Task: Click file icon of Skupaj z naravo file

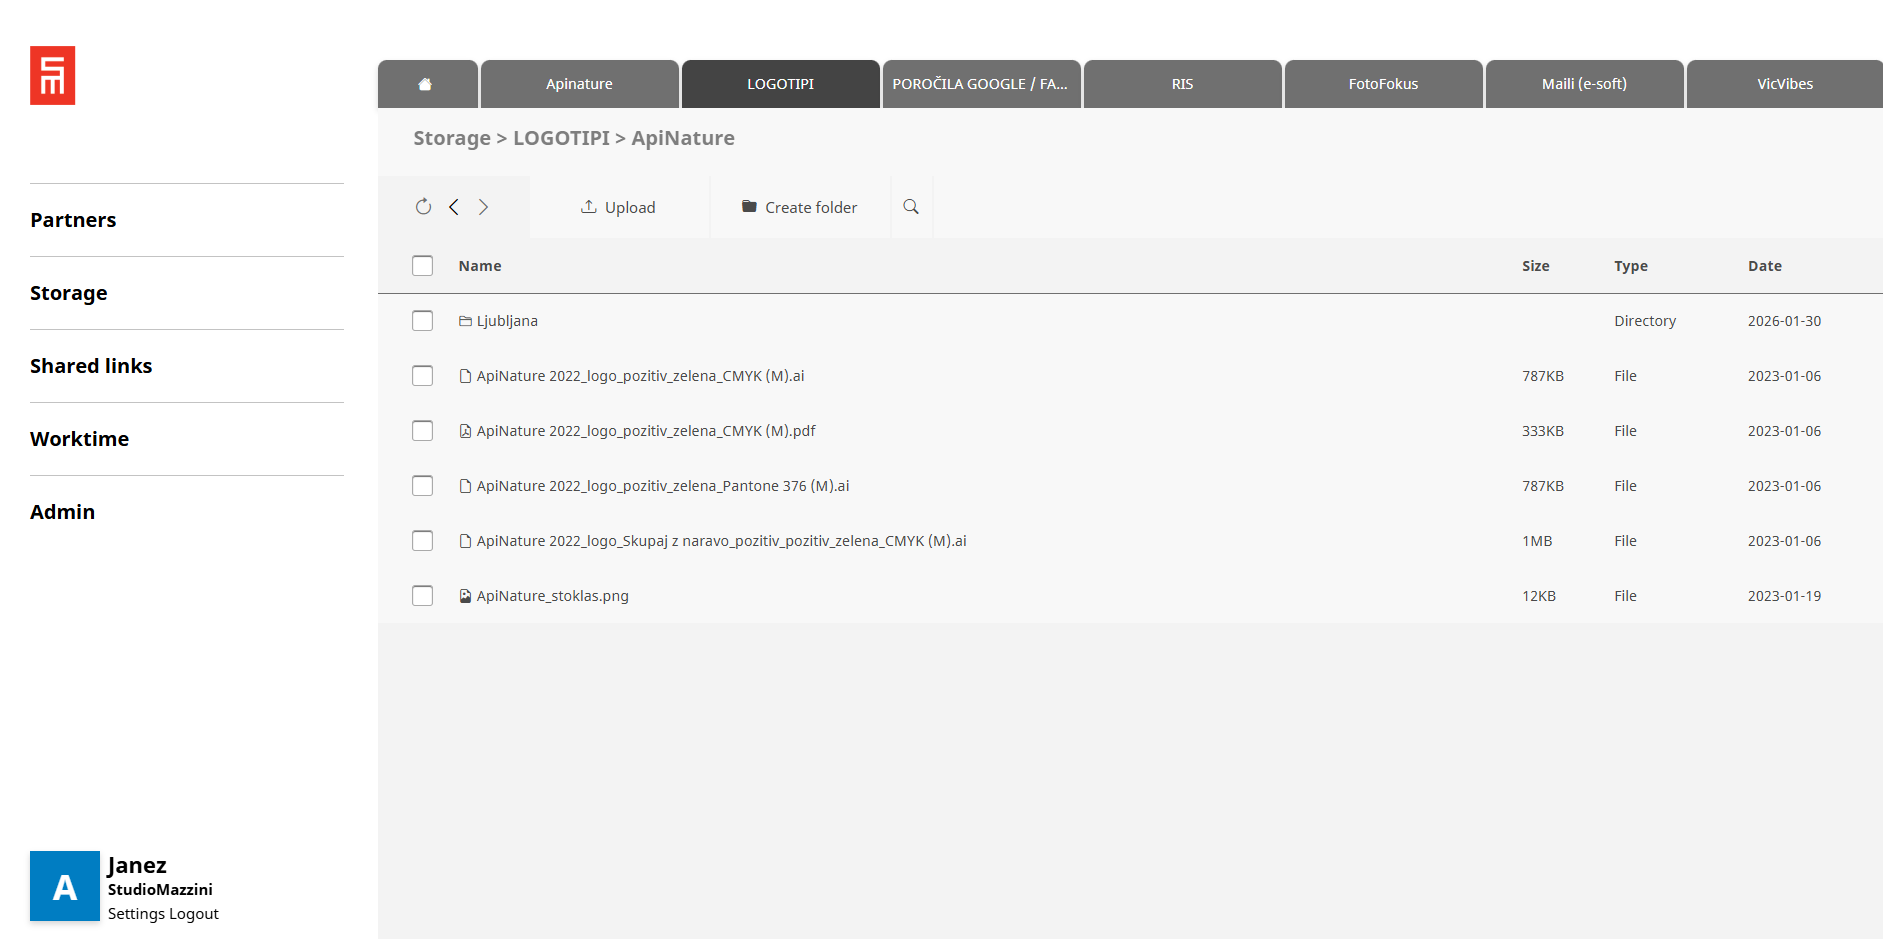Action: [465, 541]
